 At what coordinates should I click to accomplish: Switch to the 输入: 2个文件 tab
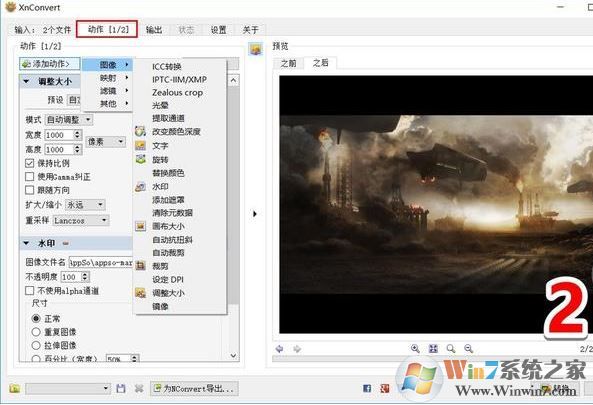pyautogui.click(x=42, y=30)
